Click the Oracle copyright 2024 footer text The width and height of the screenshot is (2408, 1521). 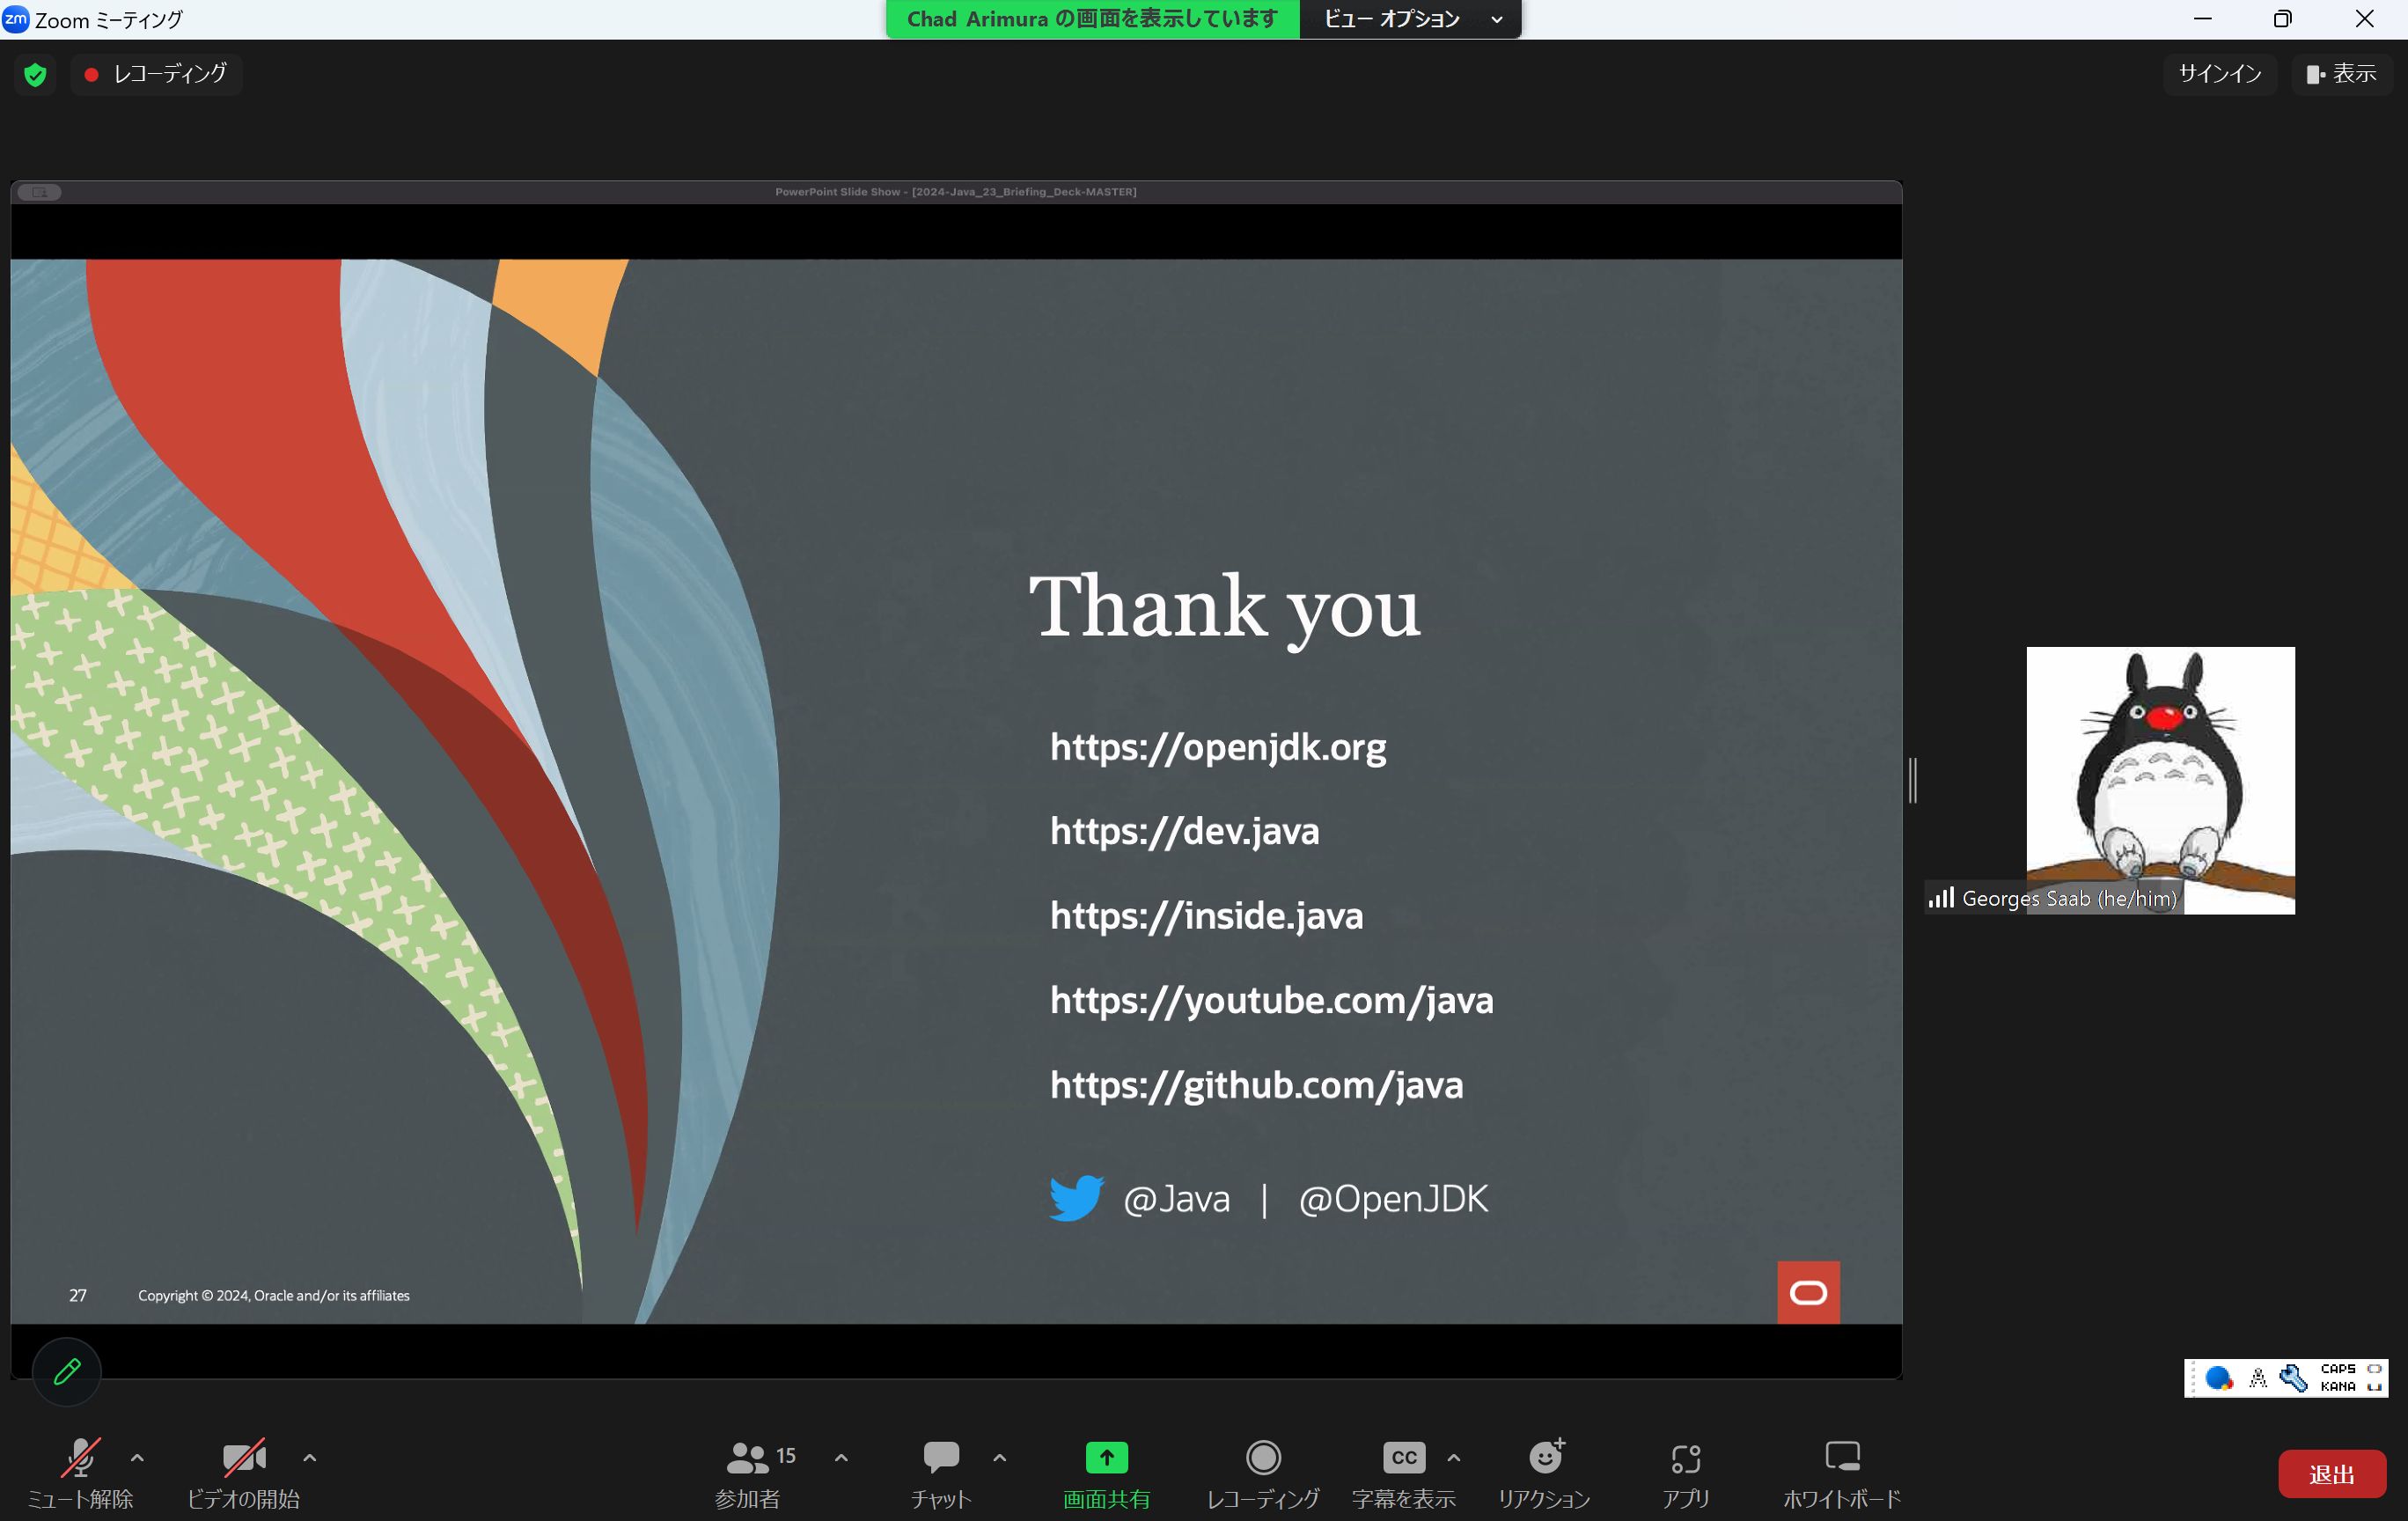coord(274,1295)
